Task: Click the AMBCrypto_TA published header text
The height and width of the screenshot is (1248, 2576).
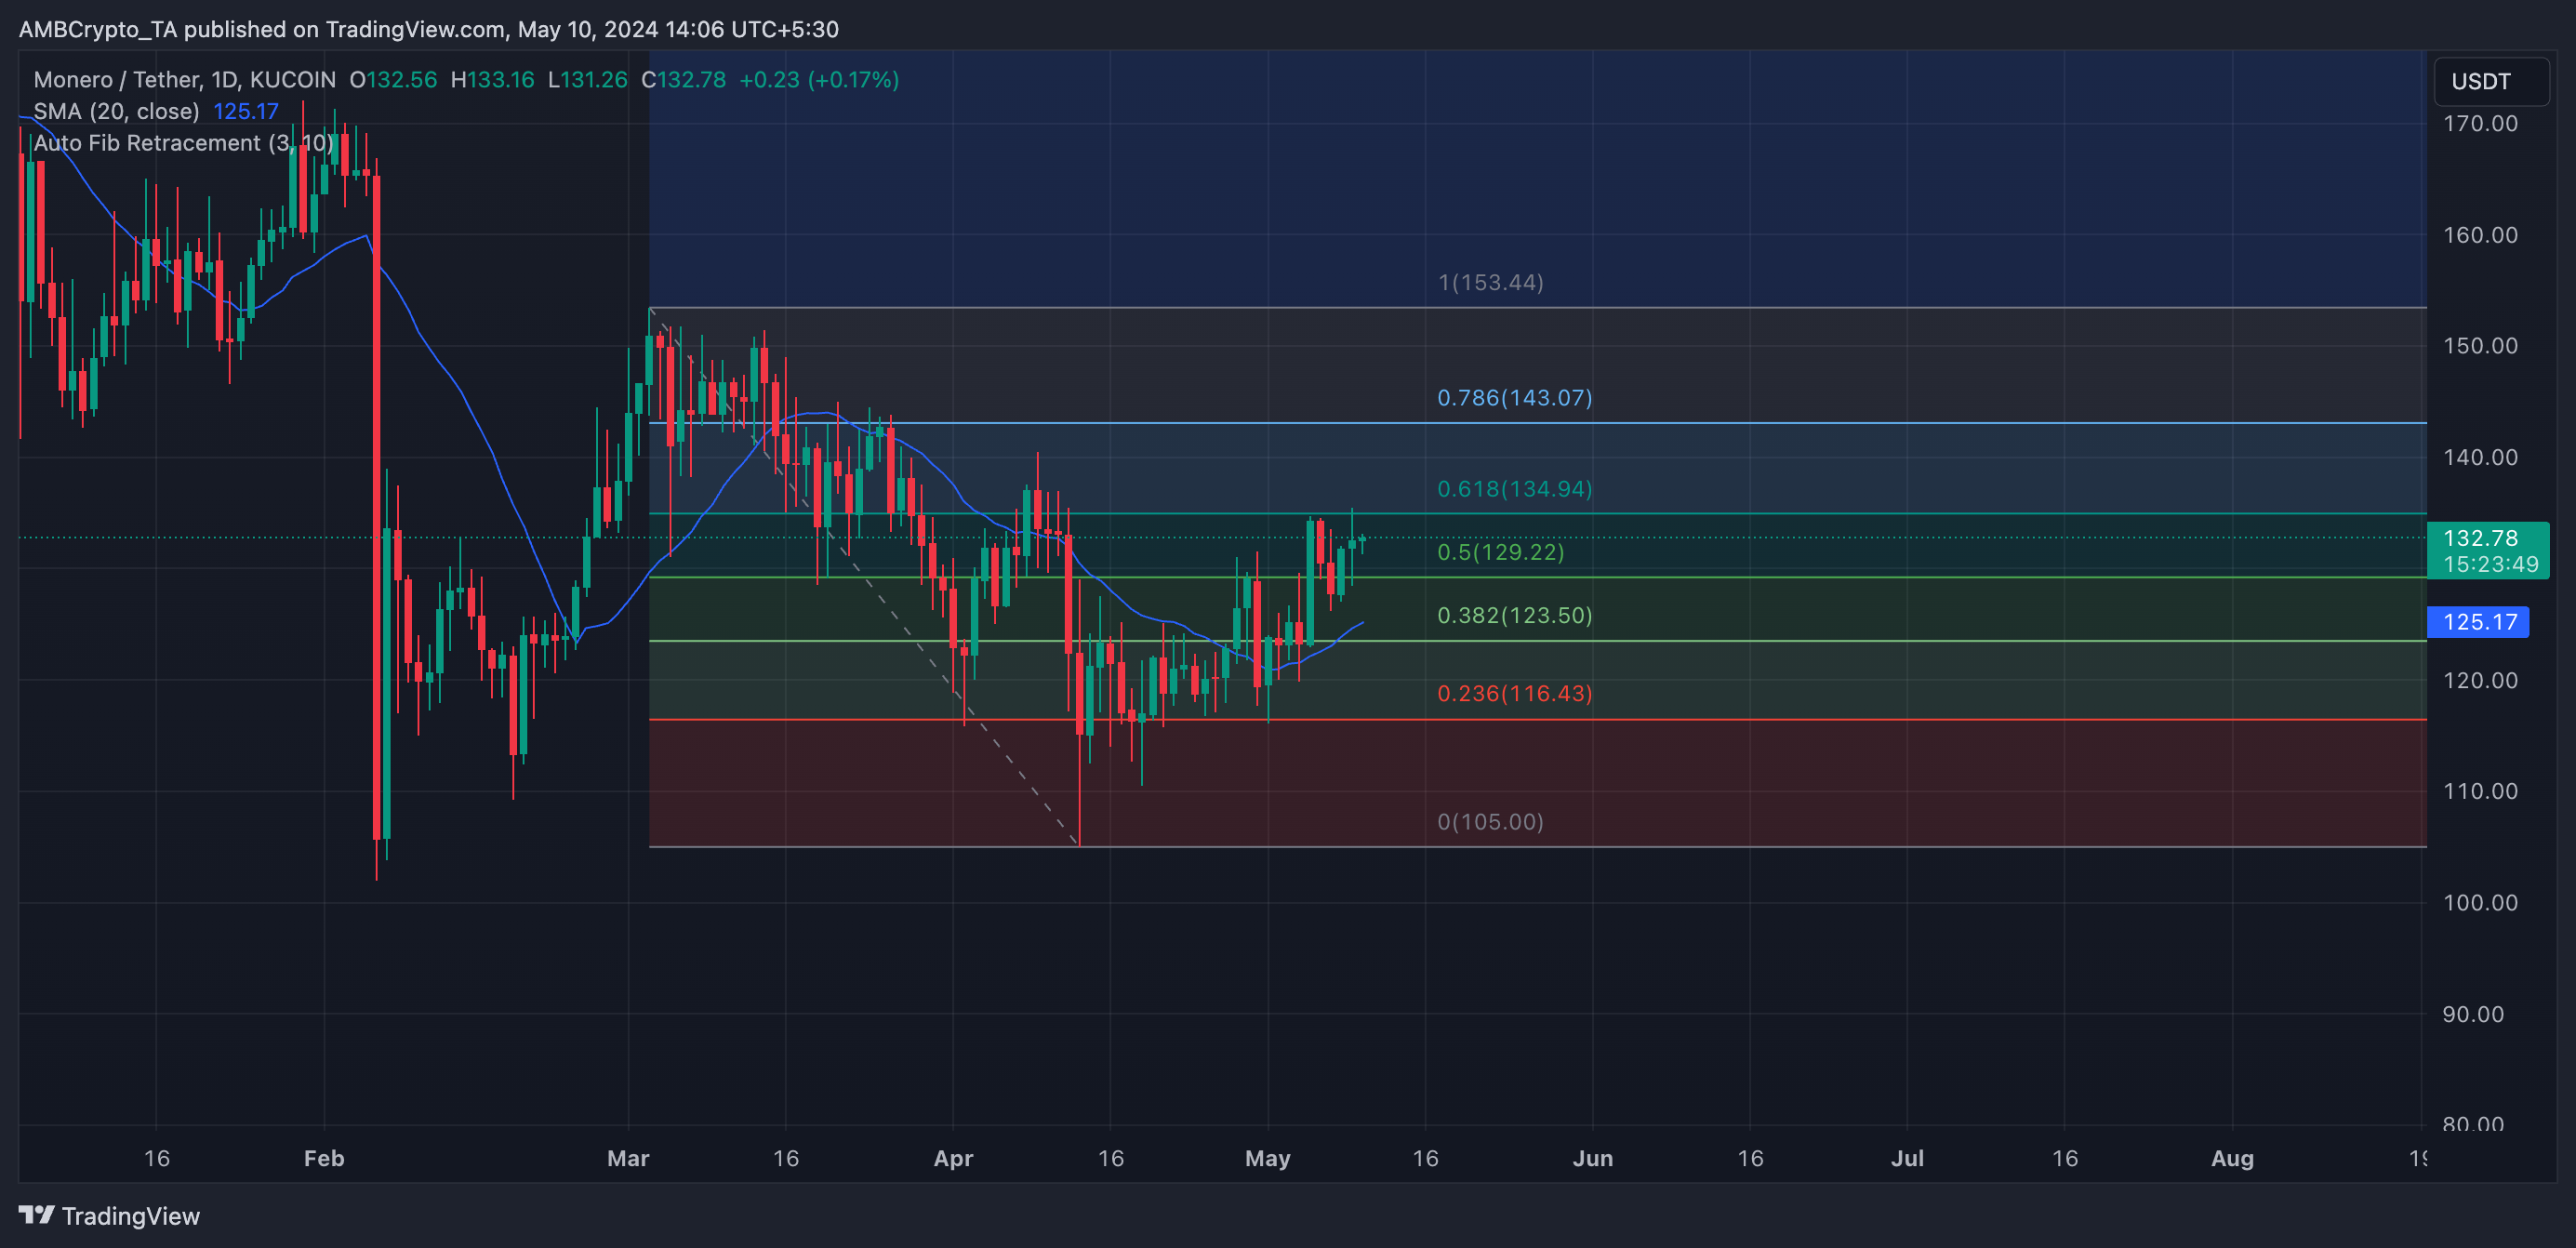Action: pos(428,29)
